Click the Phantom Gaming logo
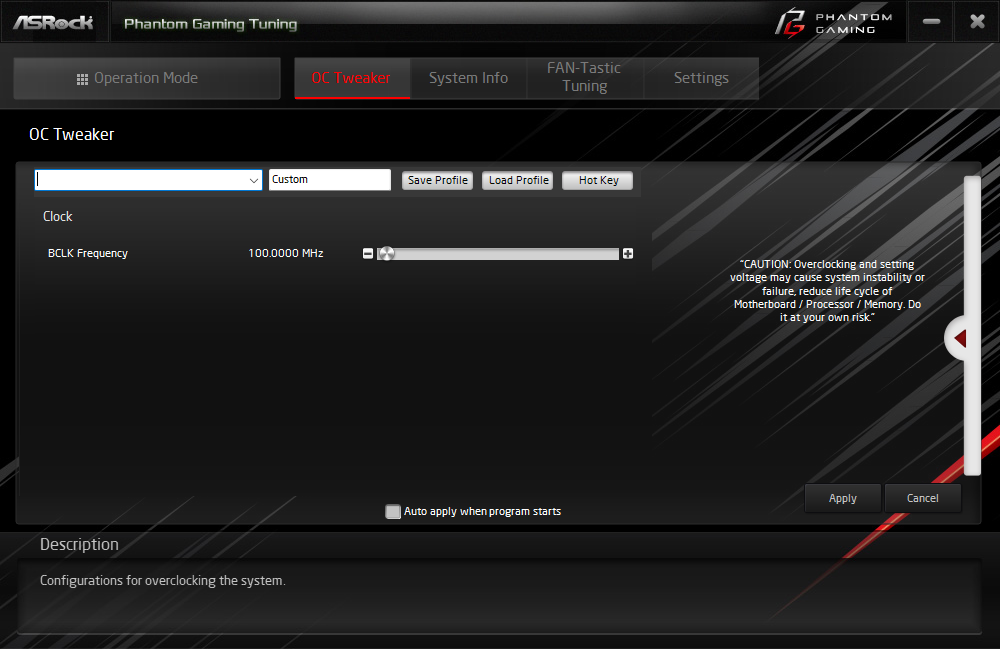Image resolution: width=1000 pixels, height=649 pixels. click(834, 23)
